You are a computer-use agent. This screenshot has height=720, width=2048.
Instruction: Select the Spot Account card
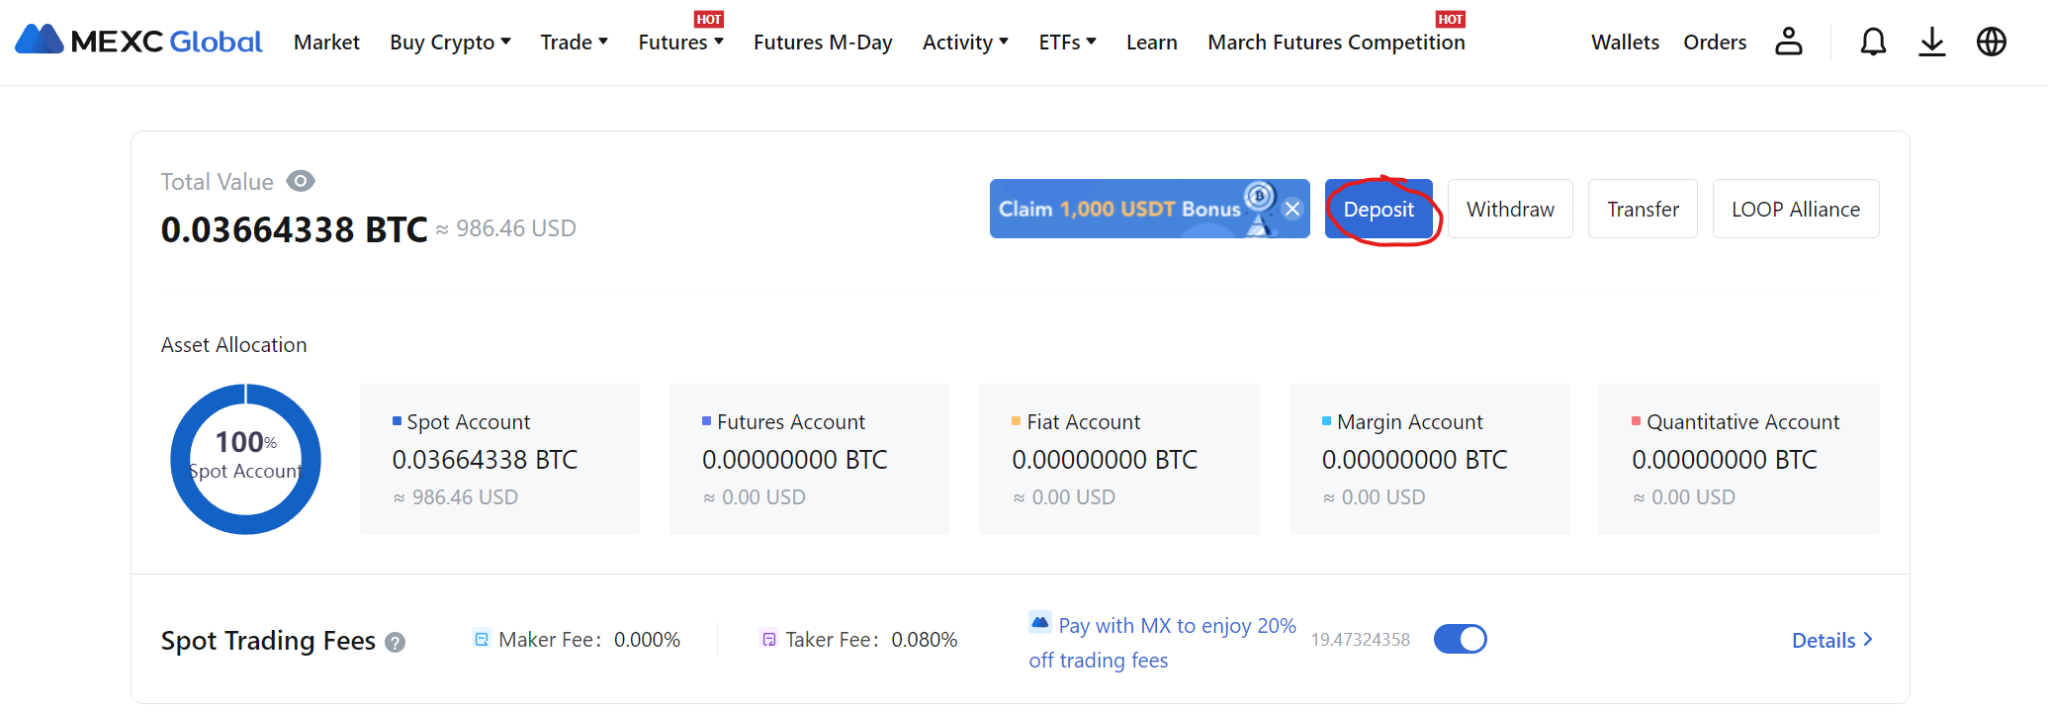click(499, 459)
